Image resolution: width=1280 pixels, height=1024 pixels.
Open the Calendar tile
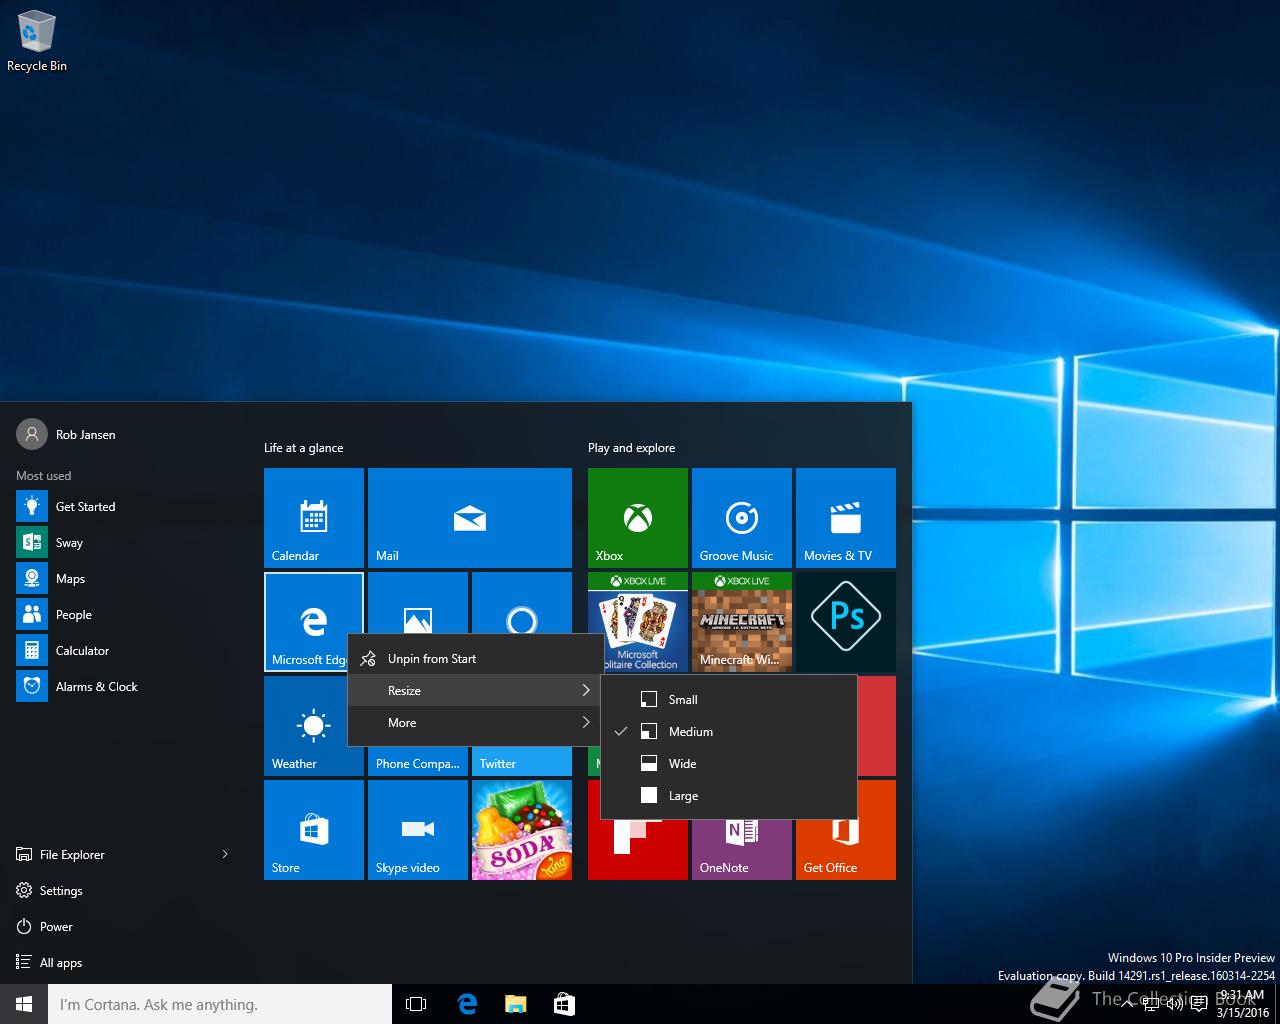point(314,518)
